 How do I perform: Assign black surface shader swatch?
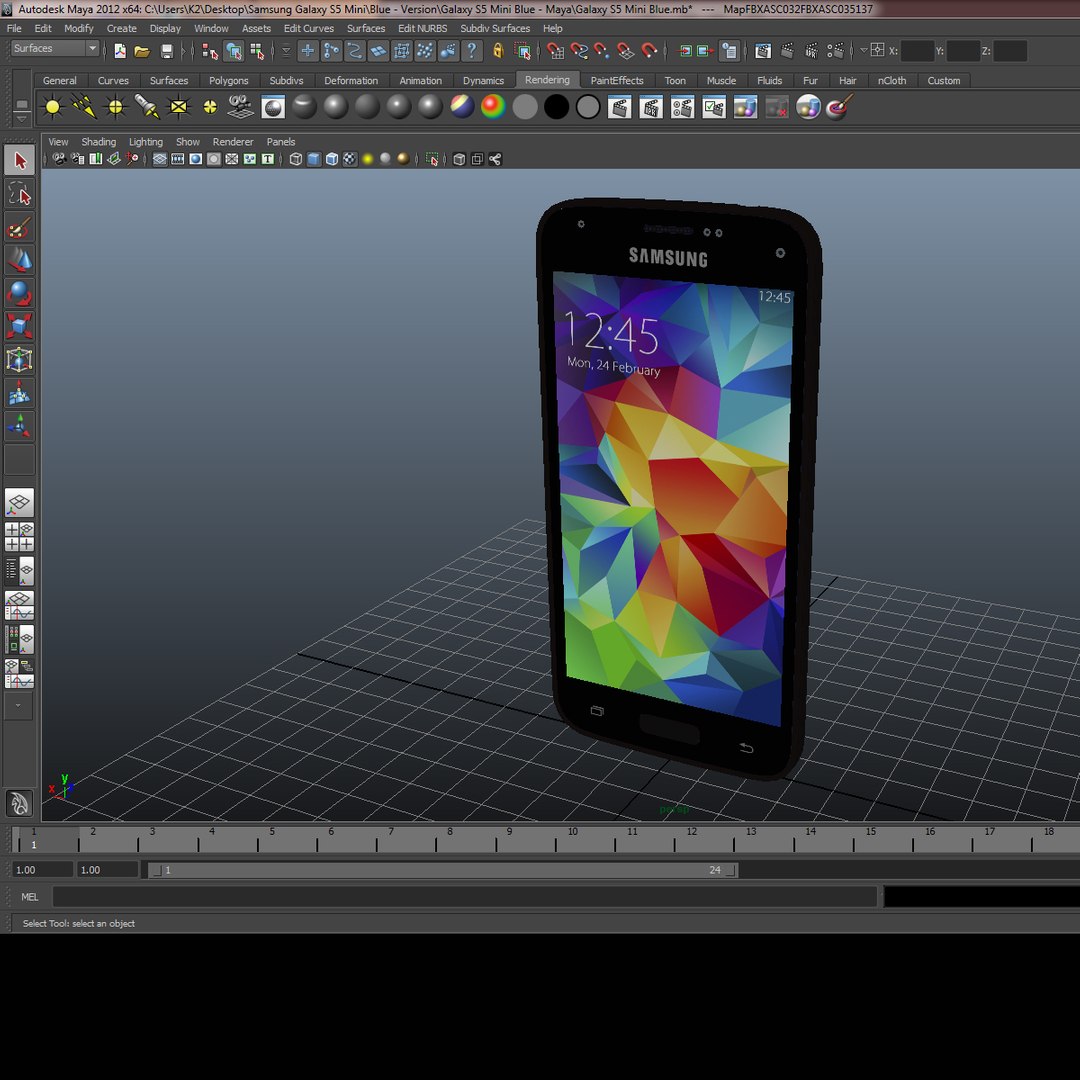click(x=556, y=107)
